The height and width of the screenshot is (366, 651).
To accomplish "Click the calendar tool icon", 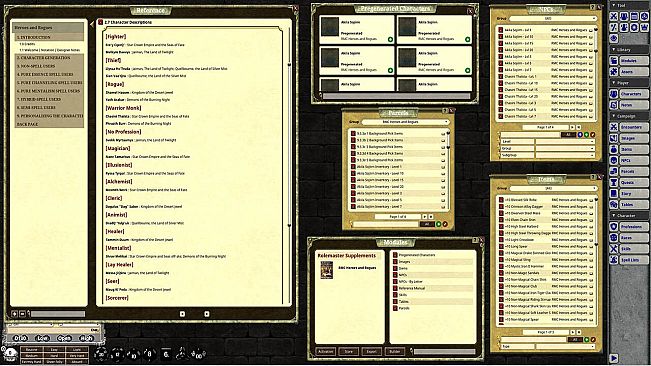I will click(634, 16).
